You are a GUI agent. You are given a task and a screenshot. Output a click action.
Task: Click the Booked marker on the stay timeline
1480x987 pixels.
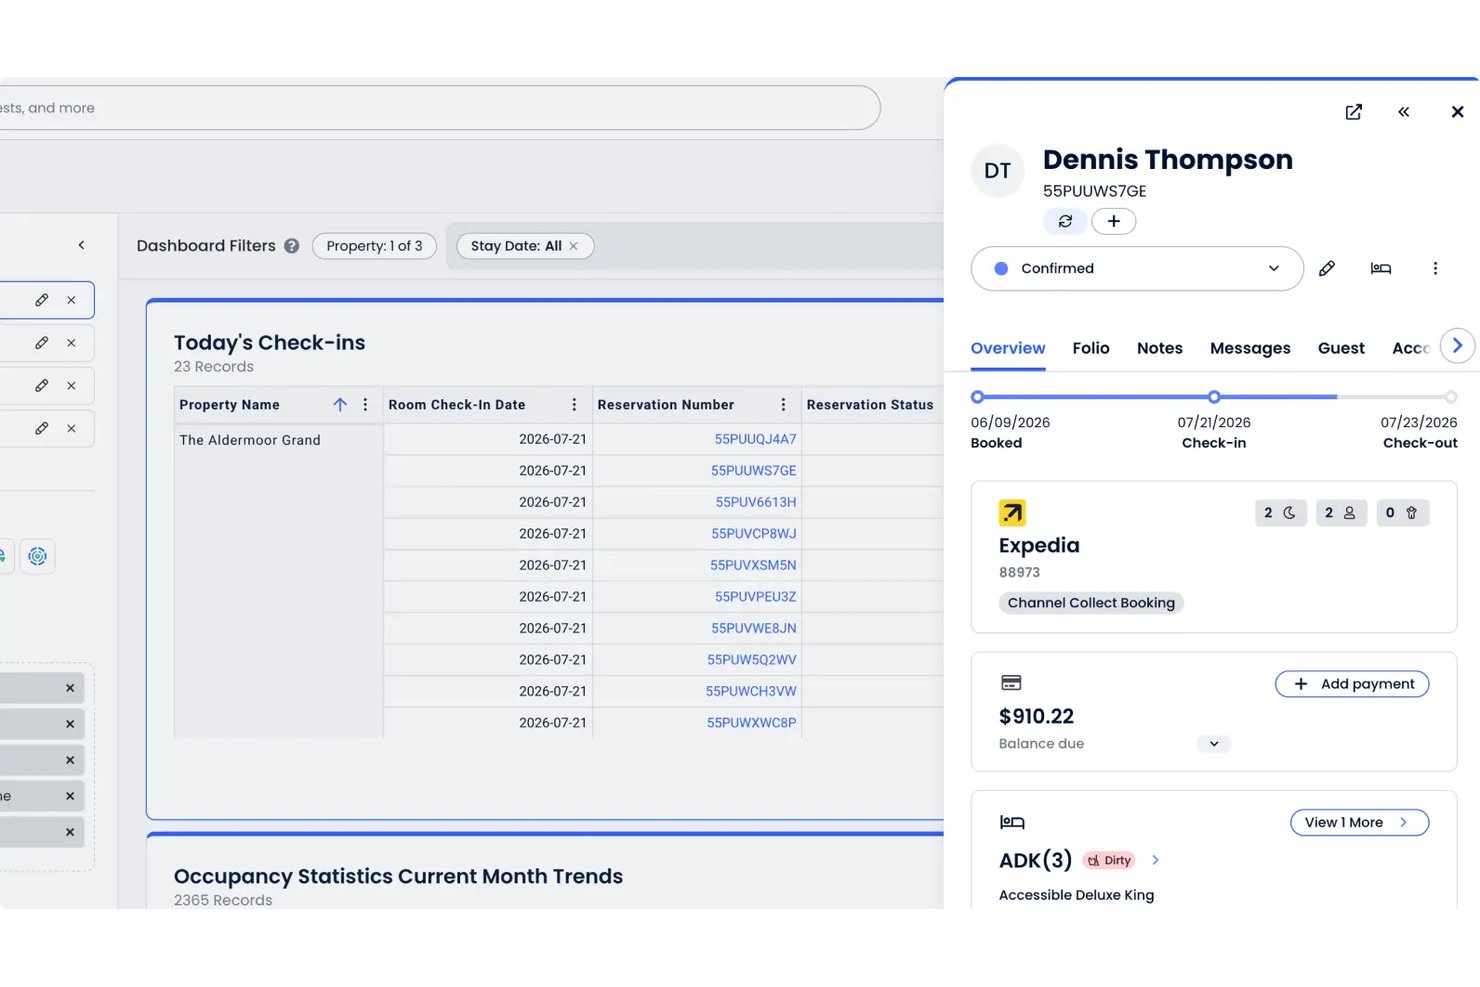click(978, 397)
